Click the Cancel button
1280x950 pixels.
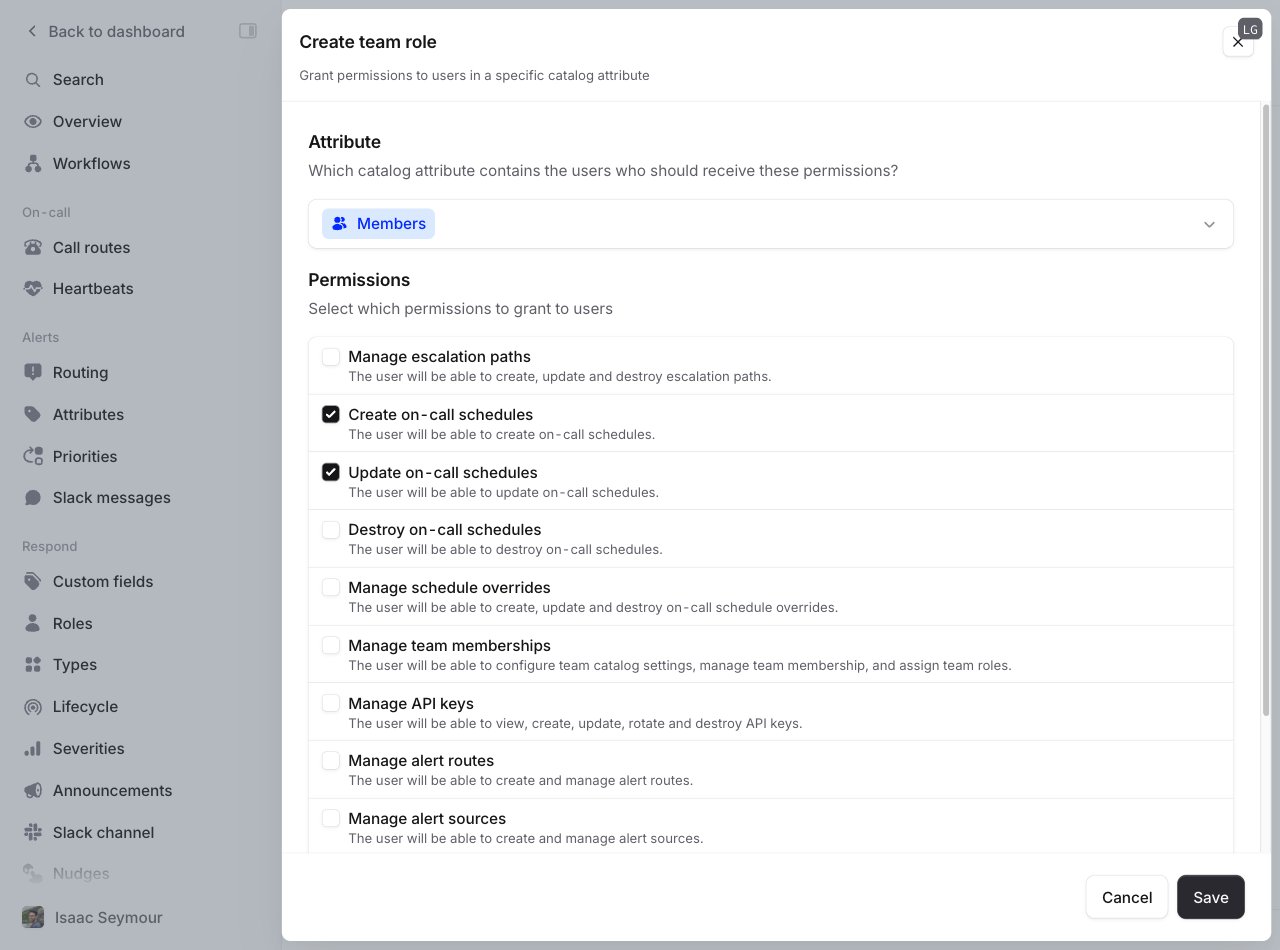point(1127,897)
